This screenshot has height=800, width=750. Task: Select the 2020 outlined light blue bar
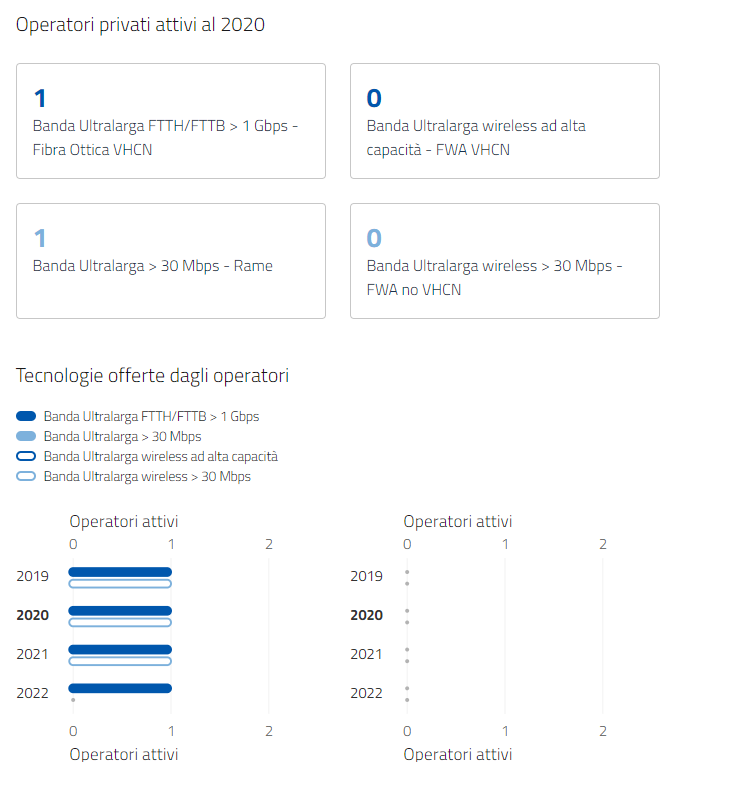[x=120, y=622]
